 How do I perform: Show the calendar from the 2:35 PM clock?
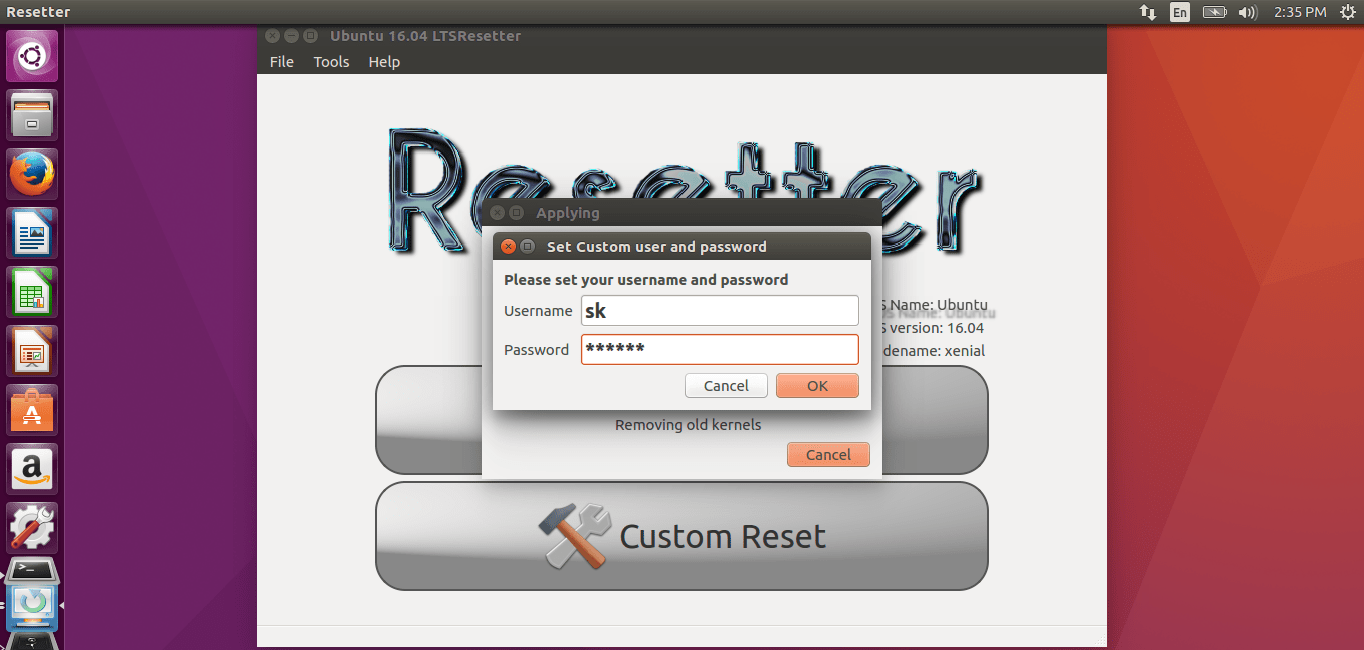coord(1300,12)
